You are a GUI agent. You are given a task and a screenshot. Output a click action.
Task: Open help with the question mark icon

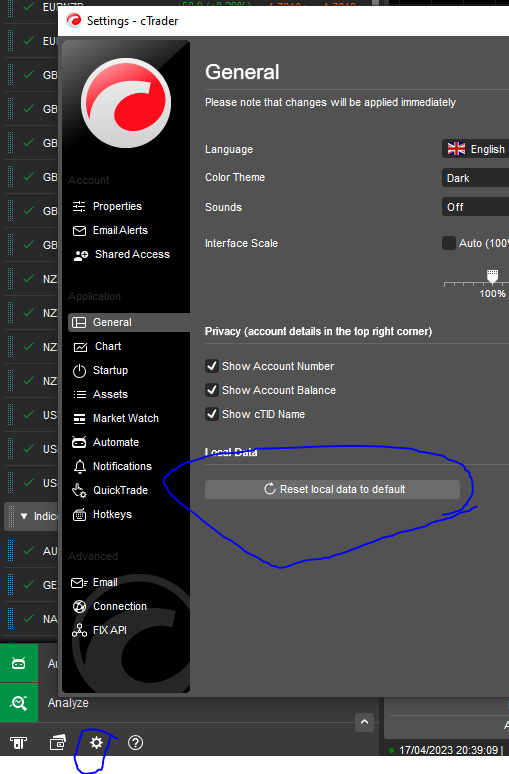[135, 742]
